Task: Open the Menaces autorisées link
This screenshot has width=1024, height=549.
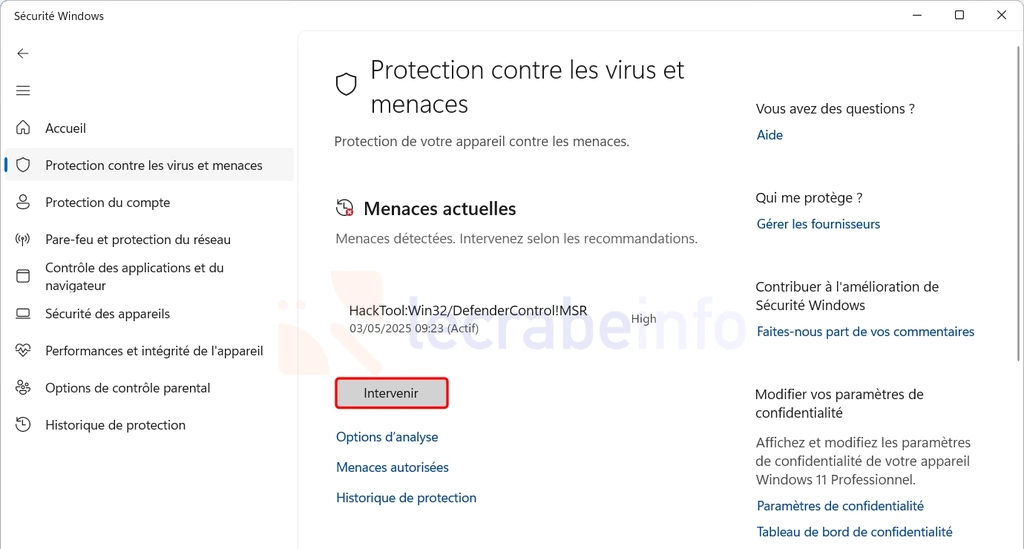Action: click(x=392, y=467)
